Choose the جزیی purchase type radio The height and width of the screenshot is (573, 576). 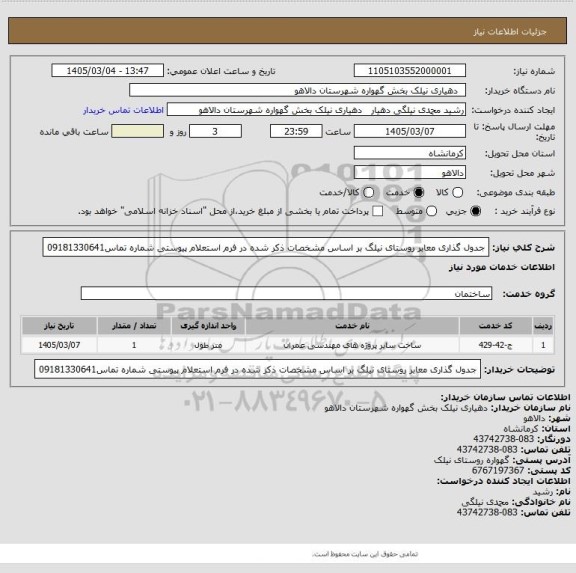(475, 211)
